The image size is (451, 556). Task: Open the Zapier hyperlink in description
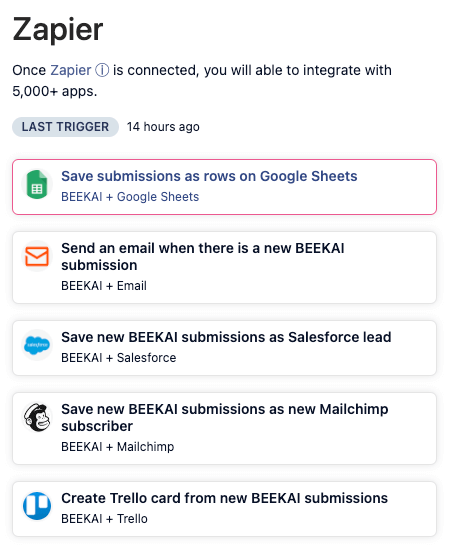point(71,70)
